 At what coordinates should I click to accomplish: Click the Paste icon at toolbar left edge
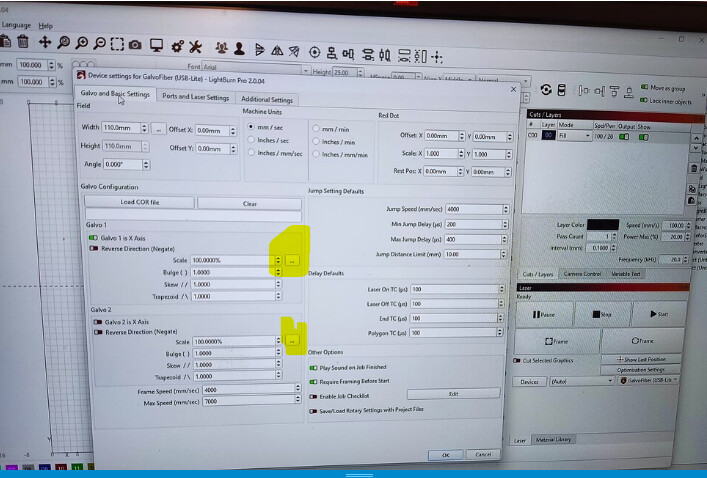click(5, 41)
